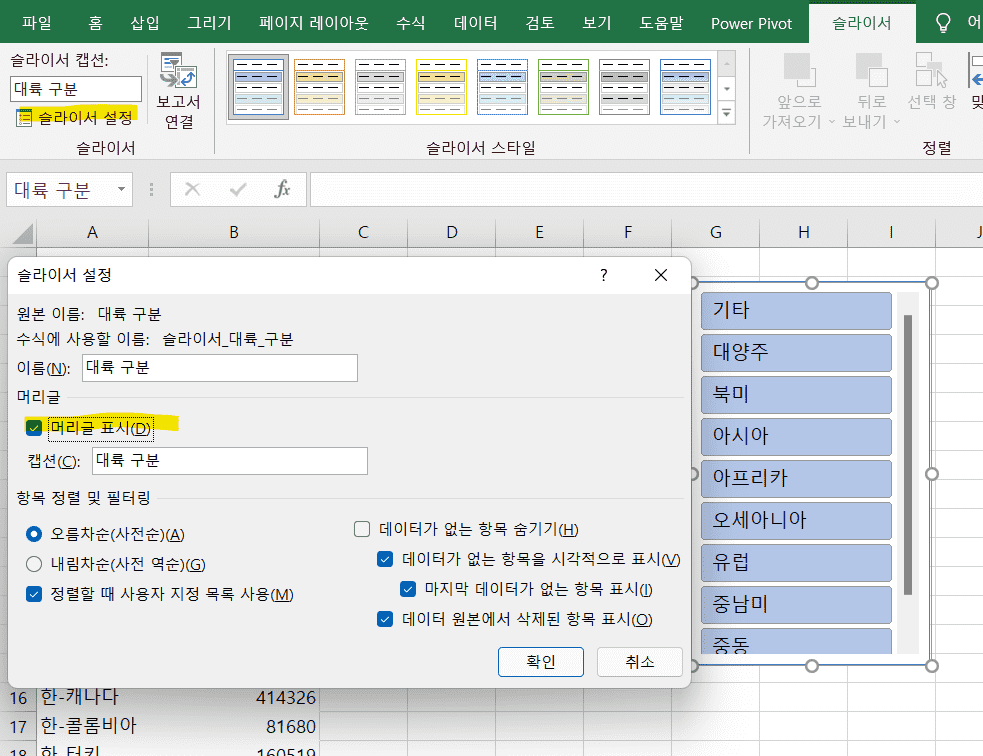983x756 pixels.
Task: Toggle the 머리글 표시 checkbox
Action: tap(35, 428)
